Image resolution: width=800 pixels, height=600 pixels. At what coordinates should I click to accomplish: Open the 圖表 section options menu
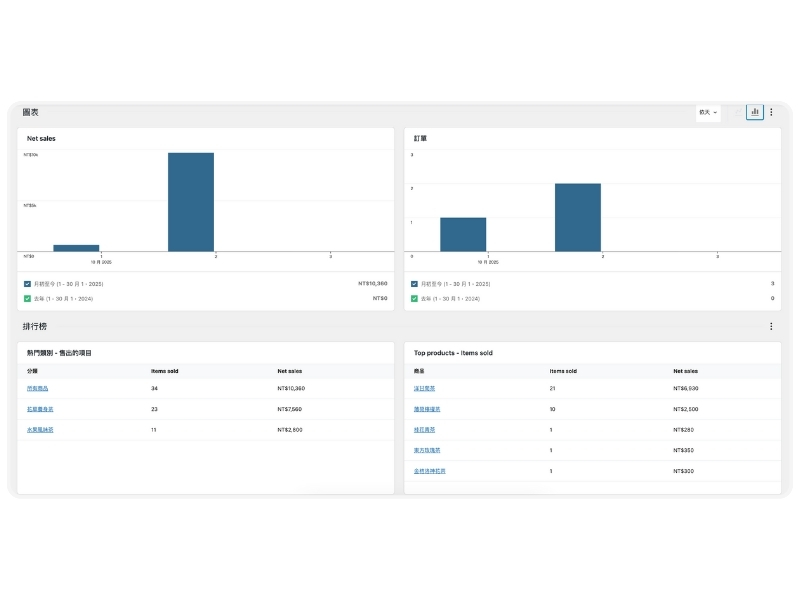[x=771, y=112]
